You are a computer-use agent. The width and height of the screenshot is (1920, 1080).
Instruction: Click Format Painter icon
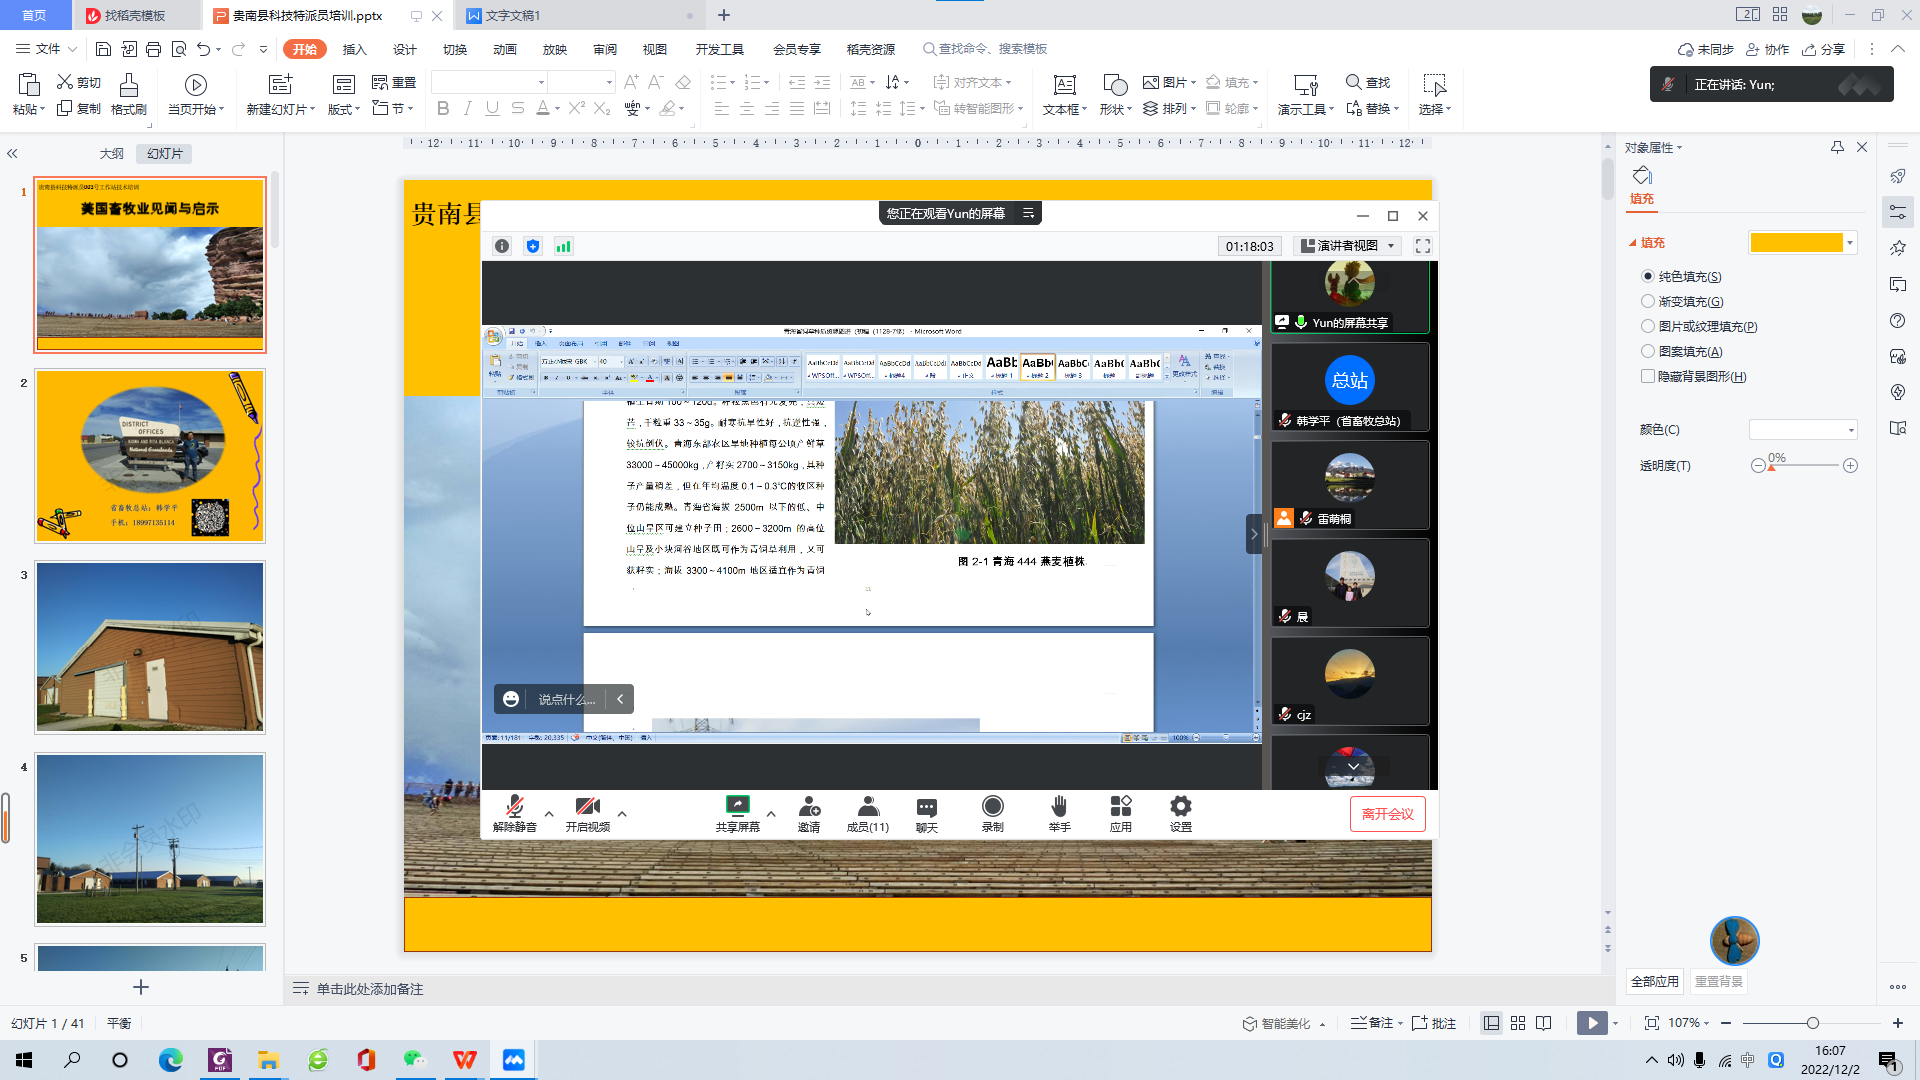(x=129, y=94)
